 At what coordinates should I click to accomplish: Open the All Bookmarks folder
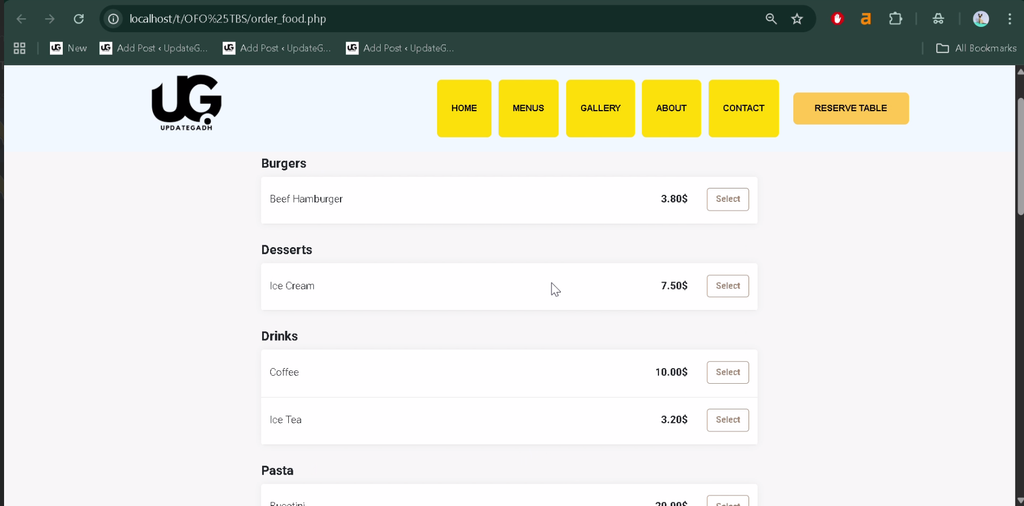pos(976,48)
